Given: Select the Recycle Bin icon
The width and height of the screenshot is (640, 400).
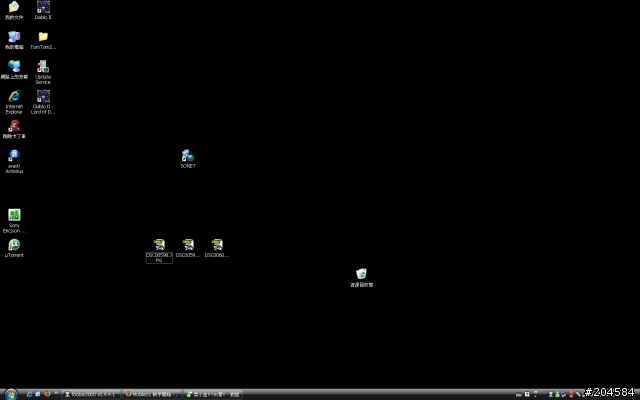Looking at the screenshot, I should (x=362, y=278).
